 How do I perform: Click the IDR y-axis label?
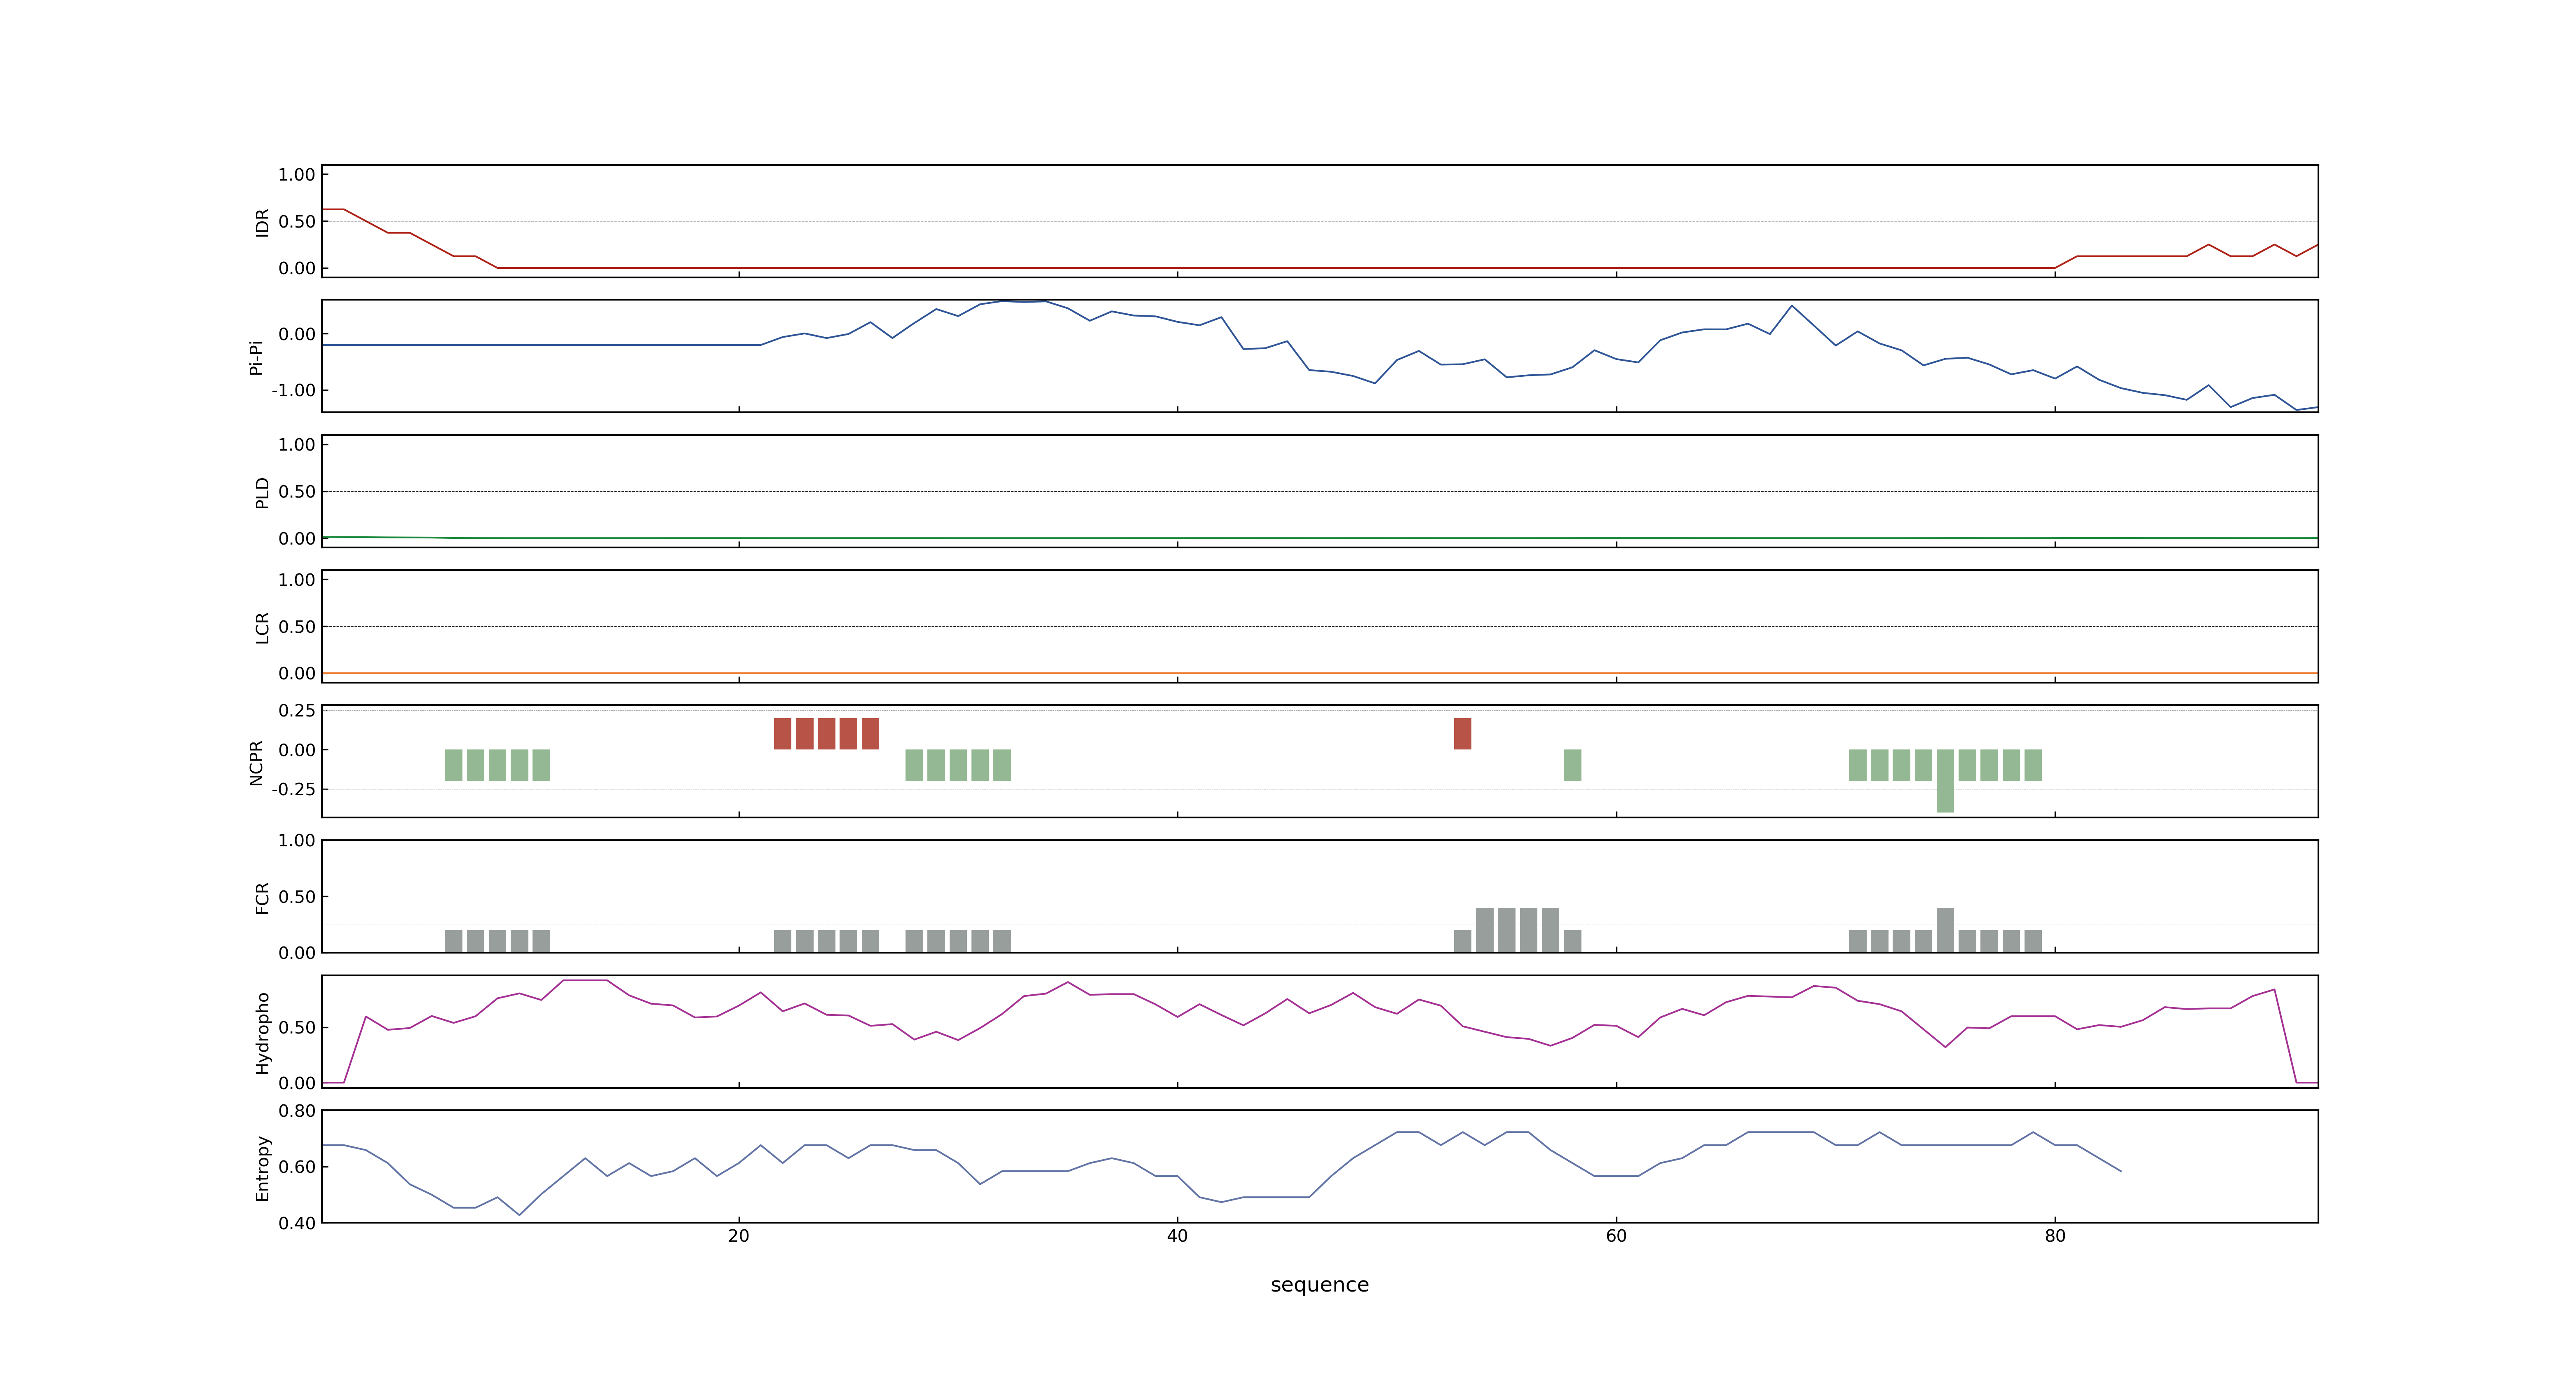point(262,222)
